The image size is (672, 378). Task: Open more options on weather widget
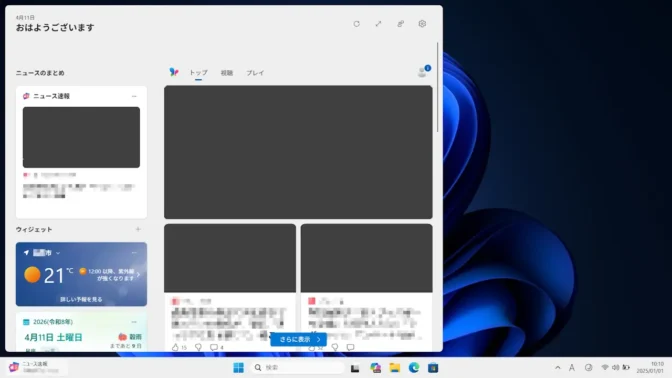coord(134,253)
